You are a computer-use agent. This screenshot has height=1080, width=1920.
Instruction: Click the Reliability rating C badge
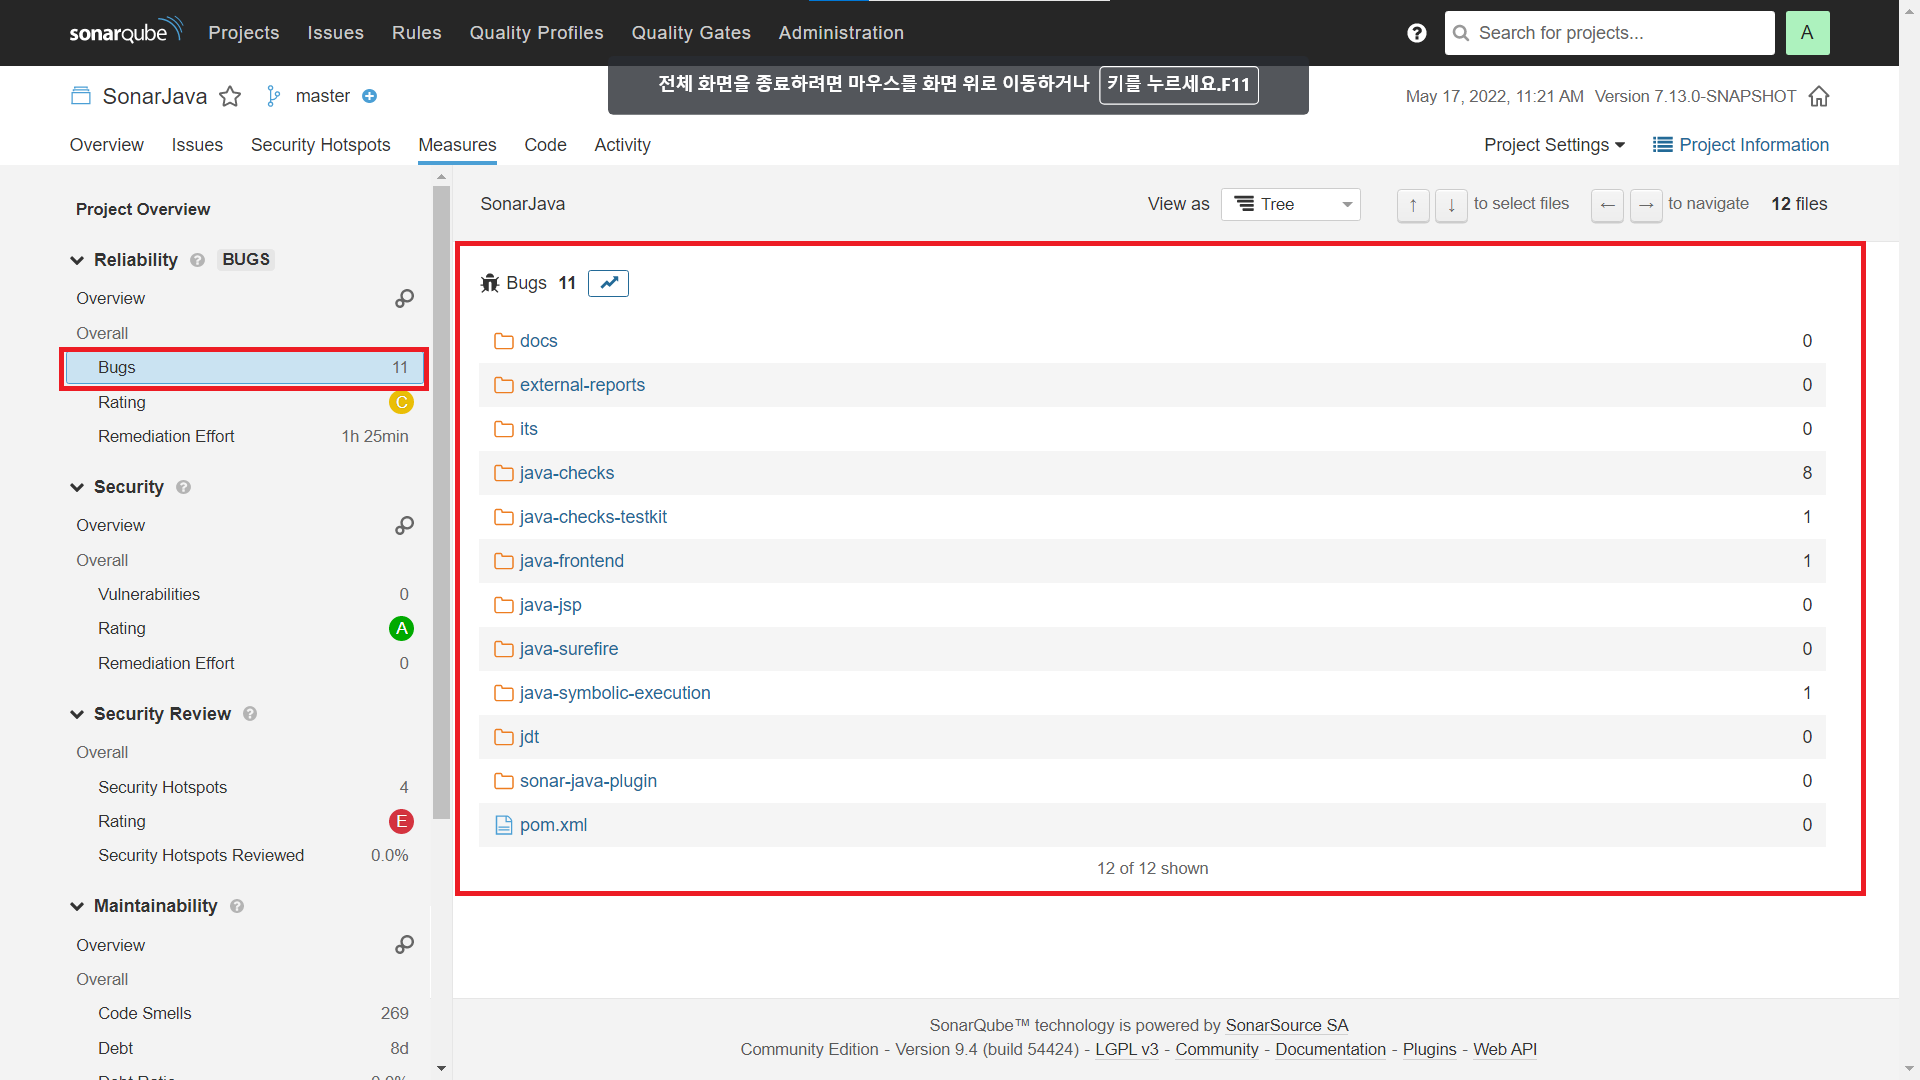(401, 402)
